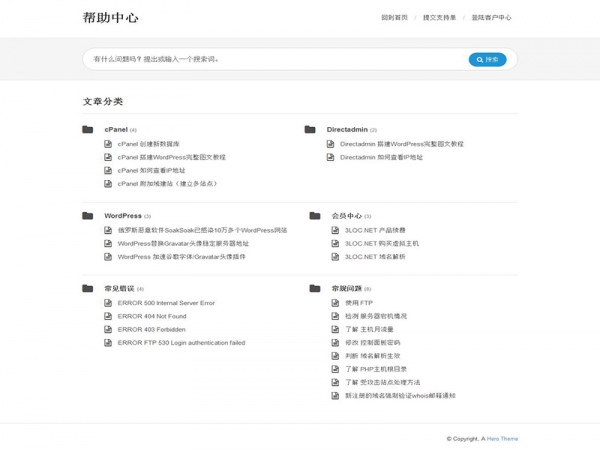The width and height of the screenshot is (600, 450).
Task: Click document icon beside 了解 主机月流量
Action: pyautogui.click(x=335, y=329)
